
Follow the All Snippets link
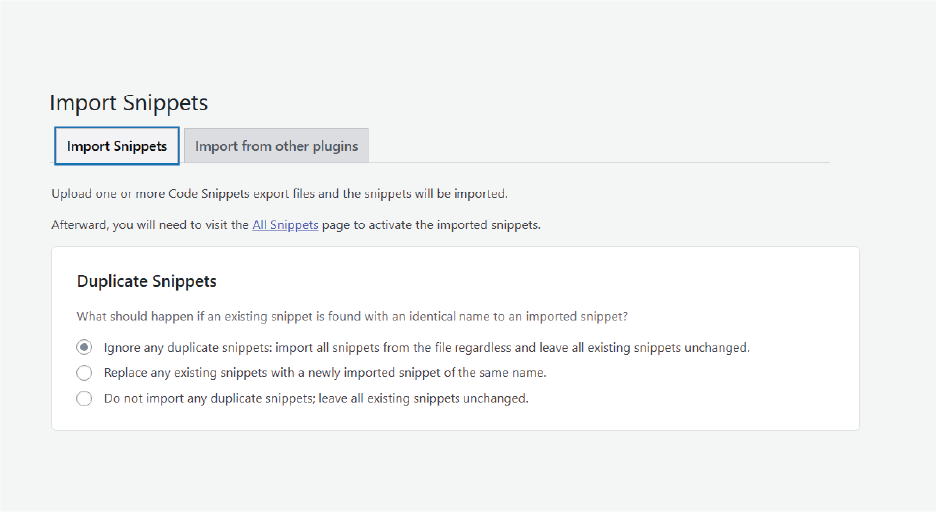(285, 225)
